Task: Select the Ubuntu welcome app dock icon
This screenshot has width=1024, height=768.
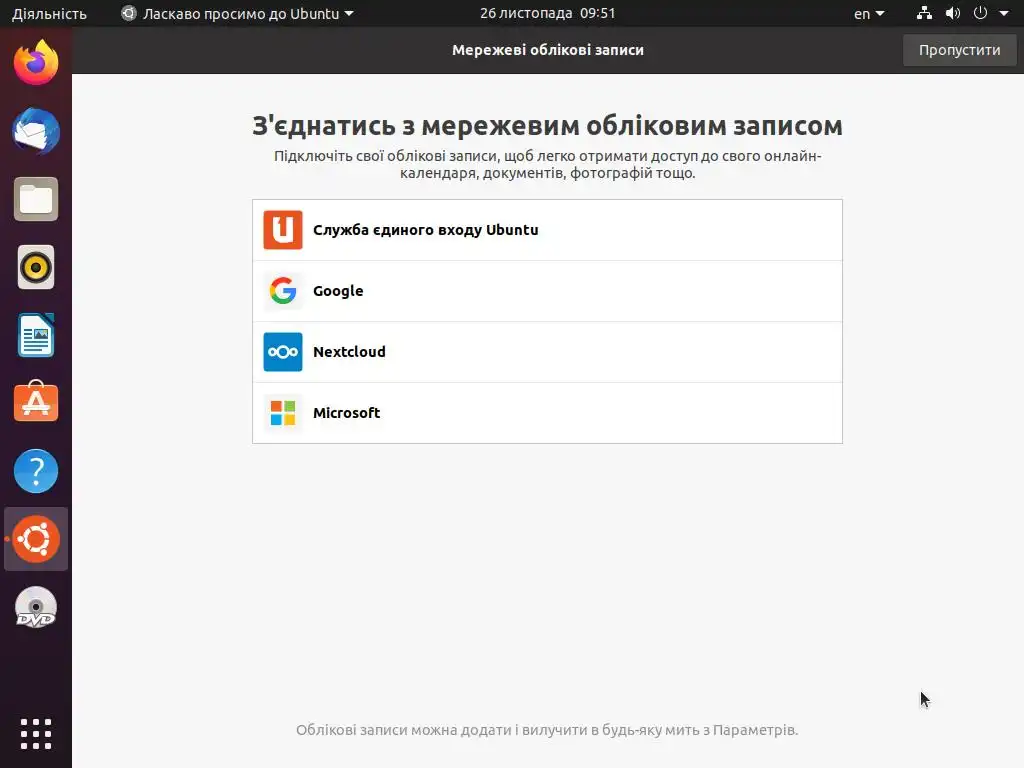Action: point(36,539)
